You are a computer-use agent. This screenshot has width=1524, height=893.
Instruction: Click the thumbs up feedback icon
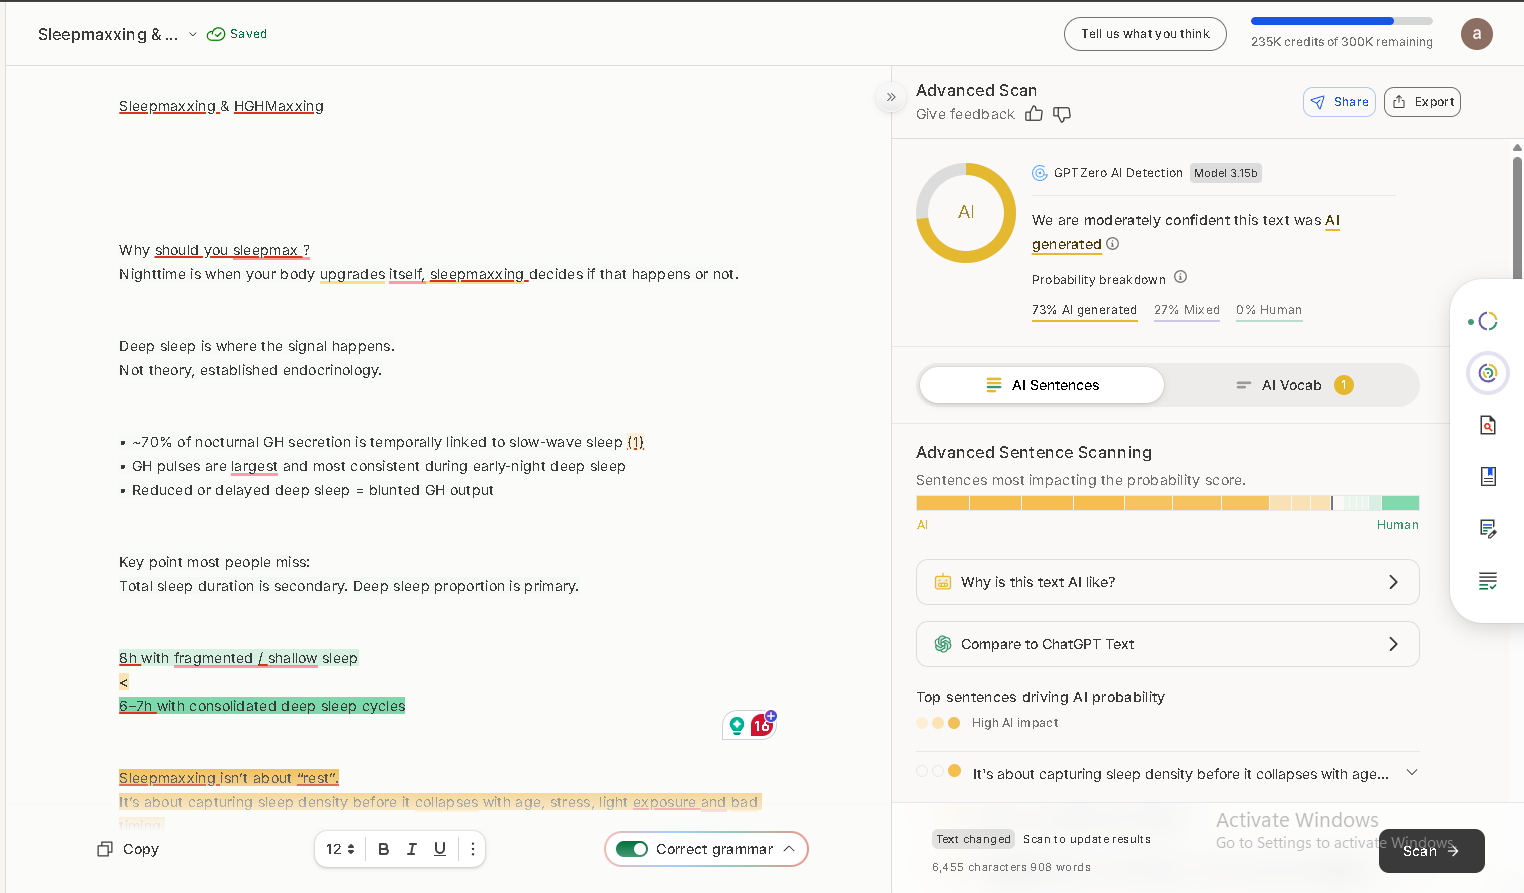[1034, 114]
